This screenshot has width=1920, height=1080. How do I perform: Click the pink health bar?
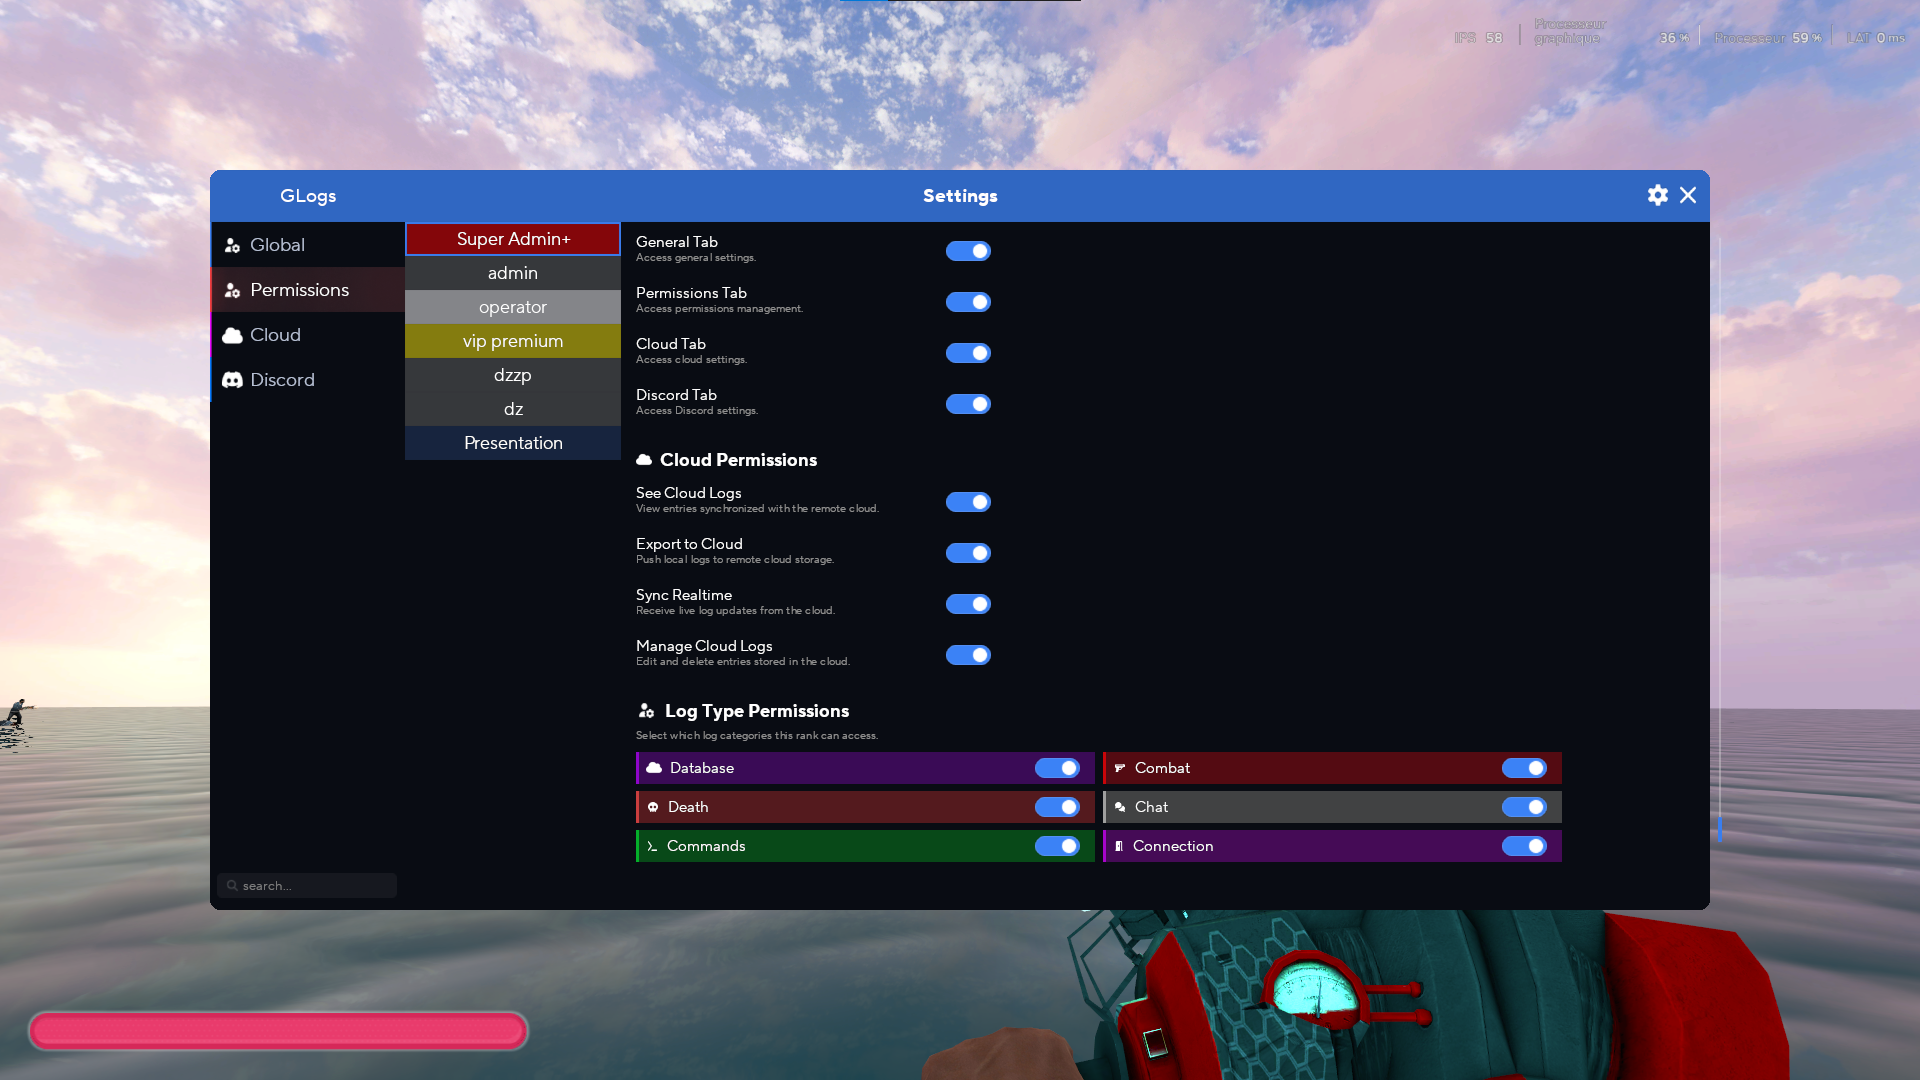tap(278, 1031)
